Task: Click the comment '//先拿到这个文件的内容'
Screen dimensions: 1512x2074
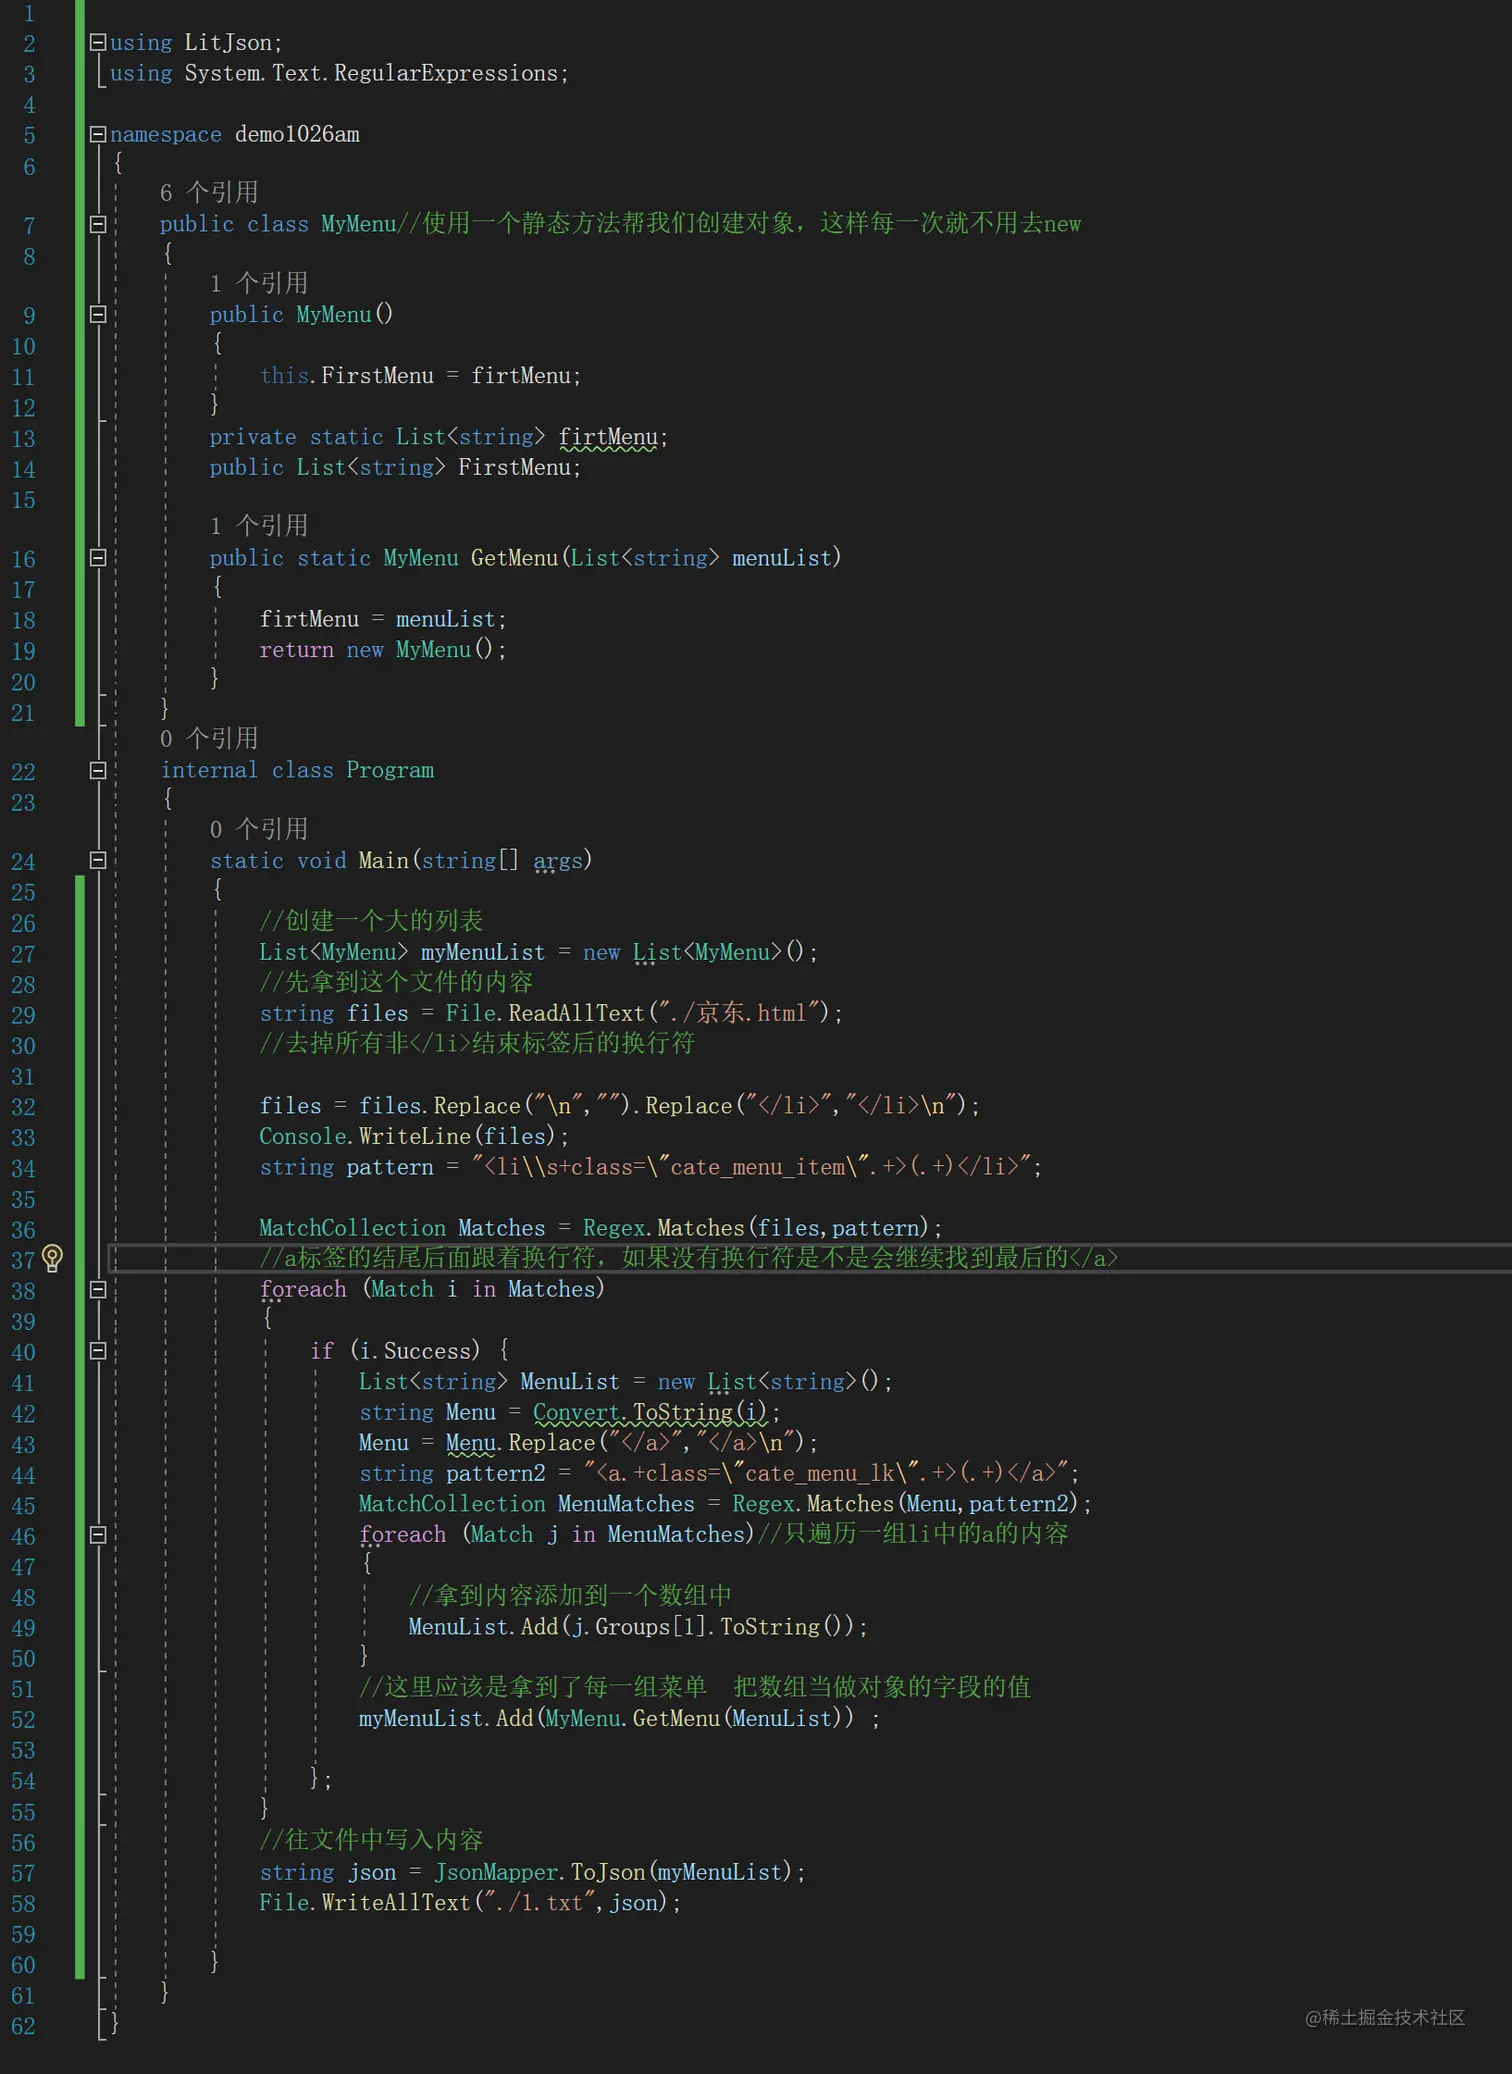Action: click(396, 982)
